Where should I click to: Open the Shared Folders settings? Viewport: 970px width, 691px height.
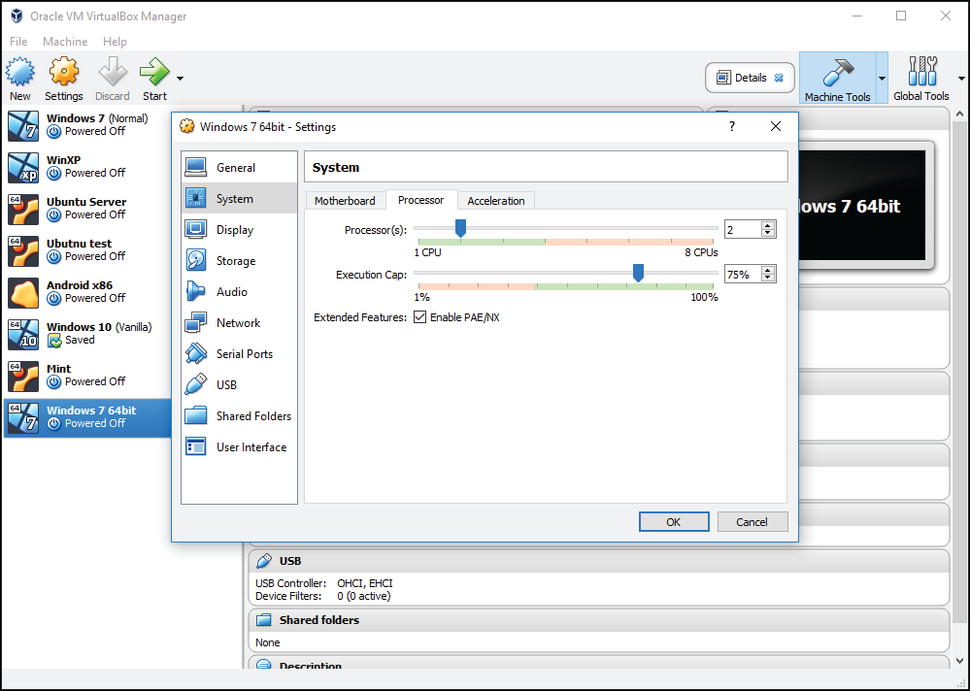(x=250, y=415)
